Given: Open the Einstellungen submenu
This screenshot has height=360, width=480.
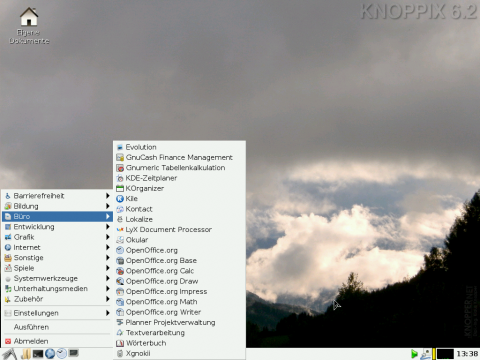Looking at the screenshot, I should coord(57,313).
